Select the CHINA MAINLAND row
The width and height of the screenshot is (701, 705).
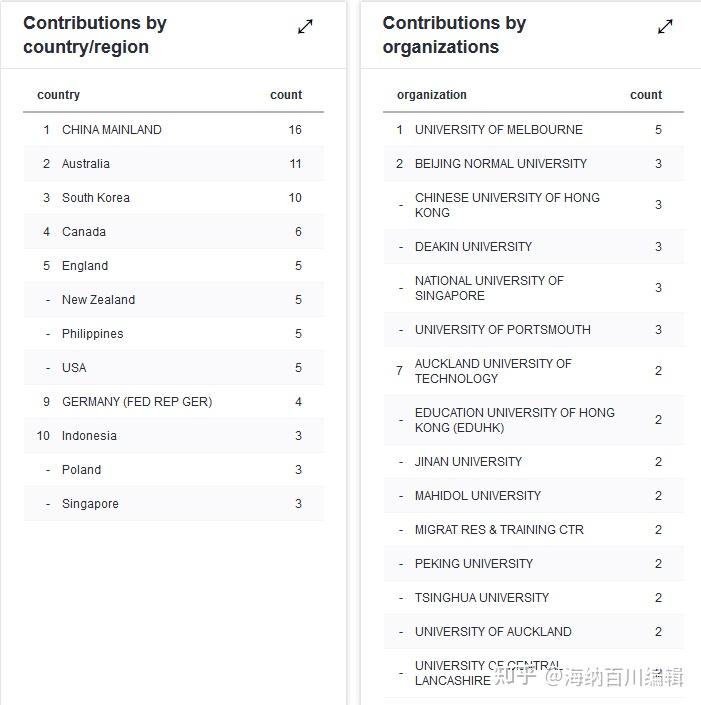click(111, 130)
